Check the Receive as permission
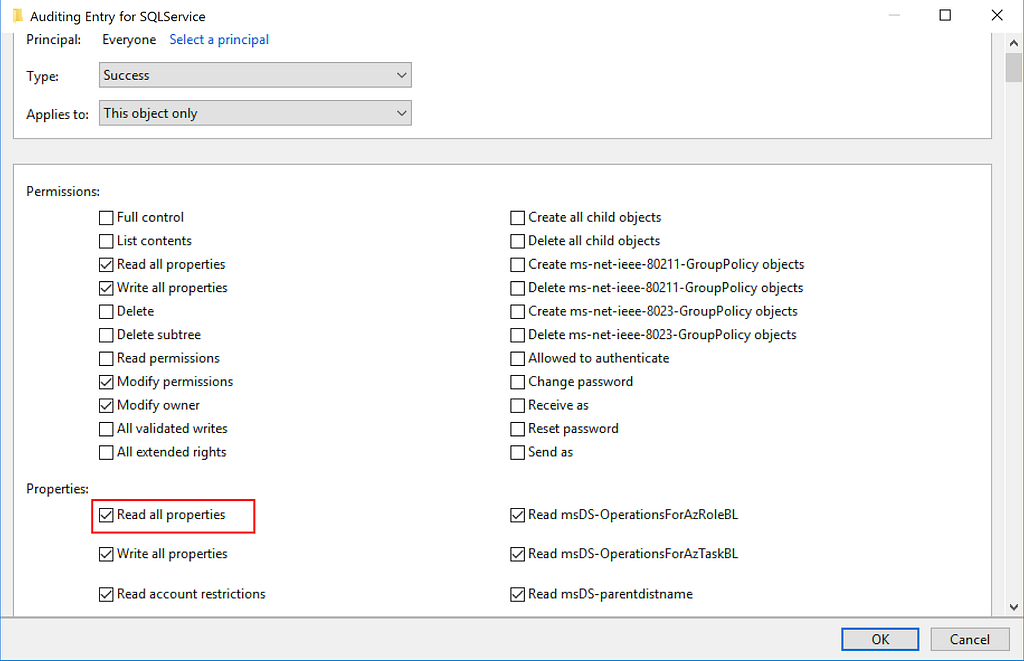Image resolution: width=1024 pixels, height=661 pixels. (517, 406)
